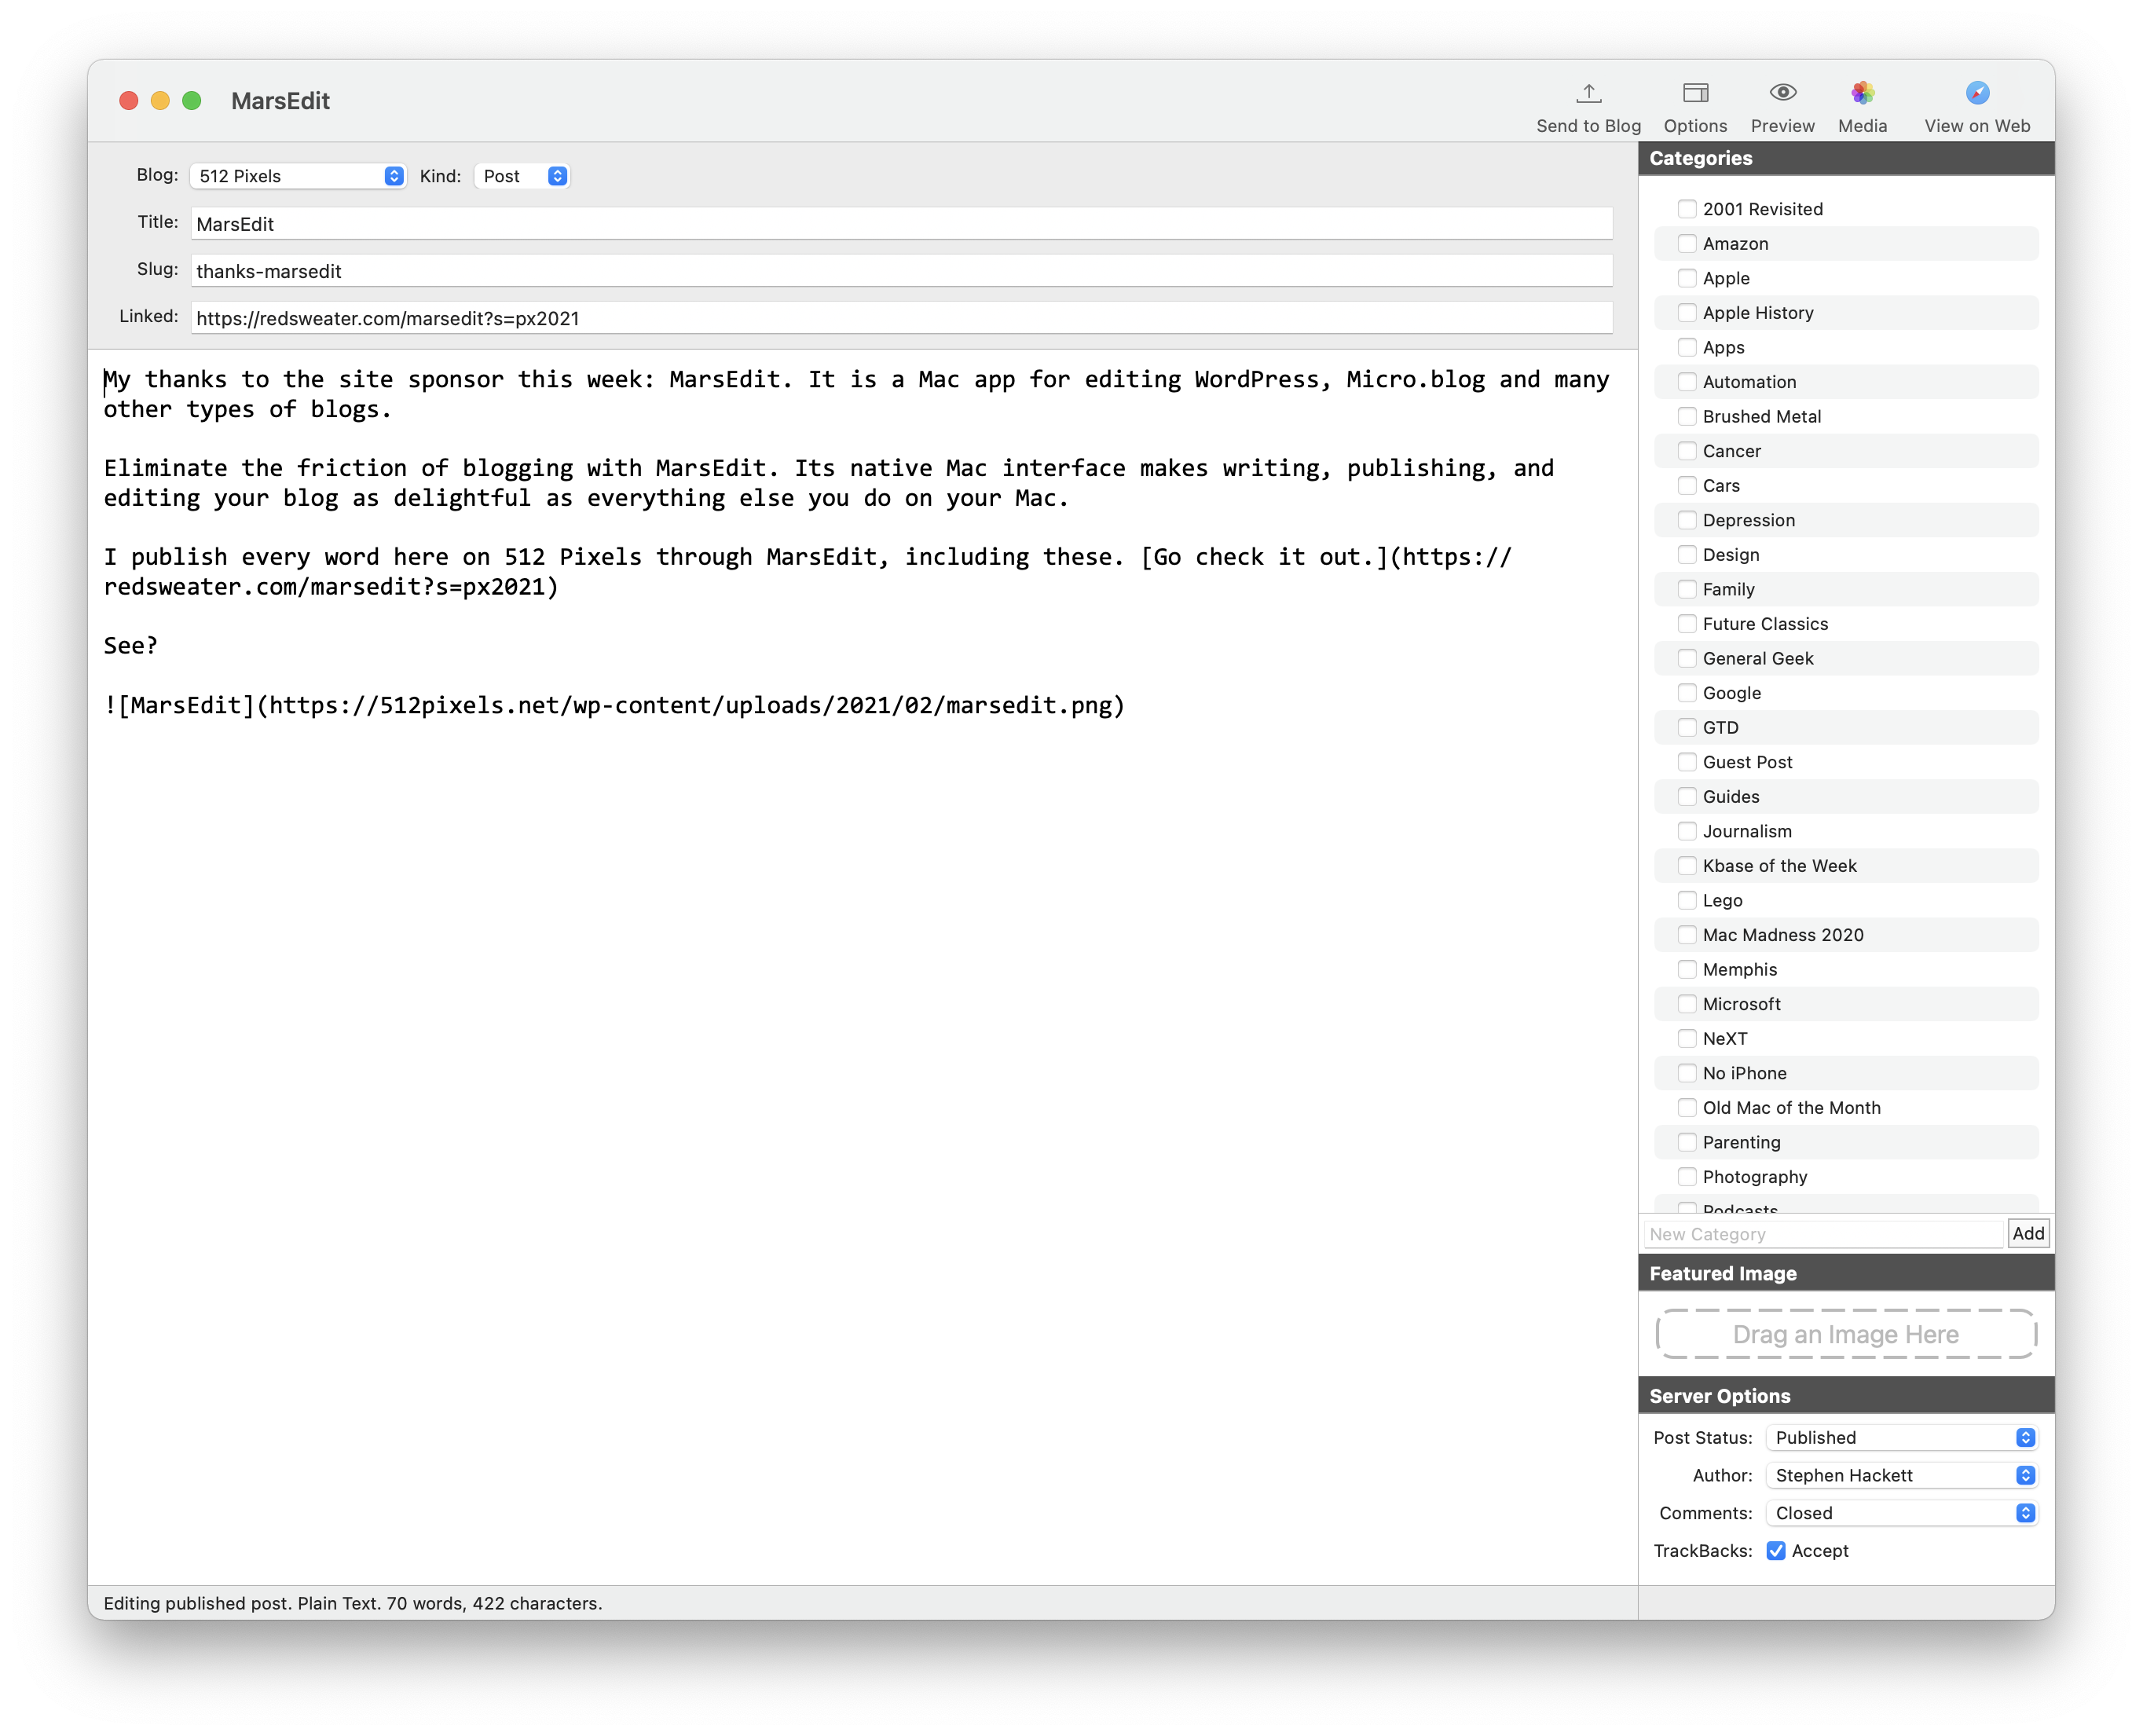Zoom the window with green button
This screenshot has height=1736, width=2143.
pos(192,100)
